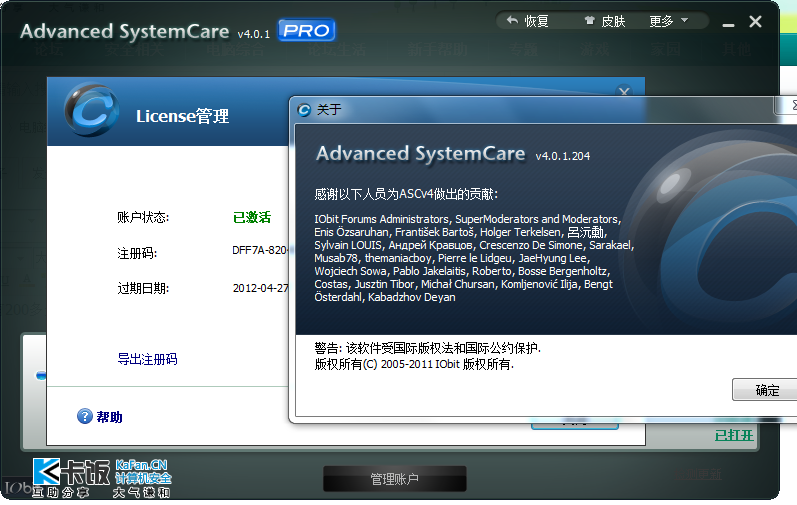Click the Advanced SystemCare title in 关于 dialog
Viewport: 797px width, 505px height.
(x=420, y=153)
